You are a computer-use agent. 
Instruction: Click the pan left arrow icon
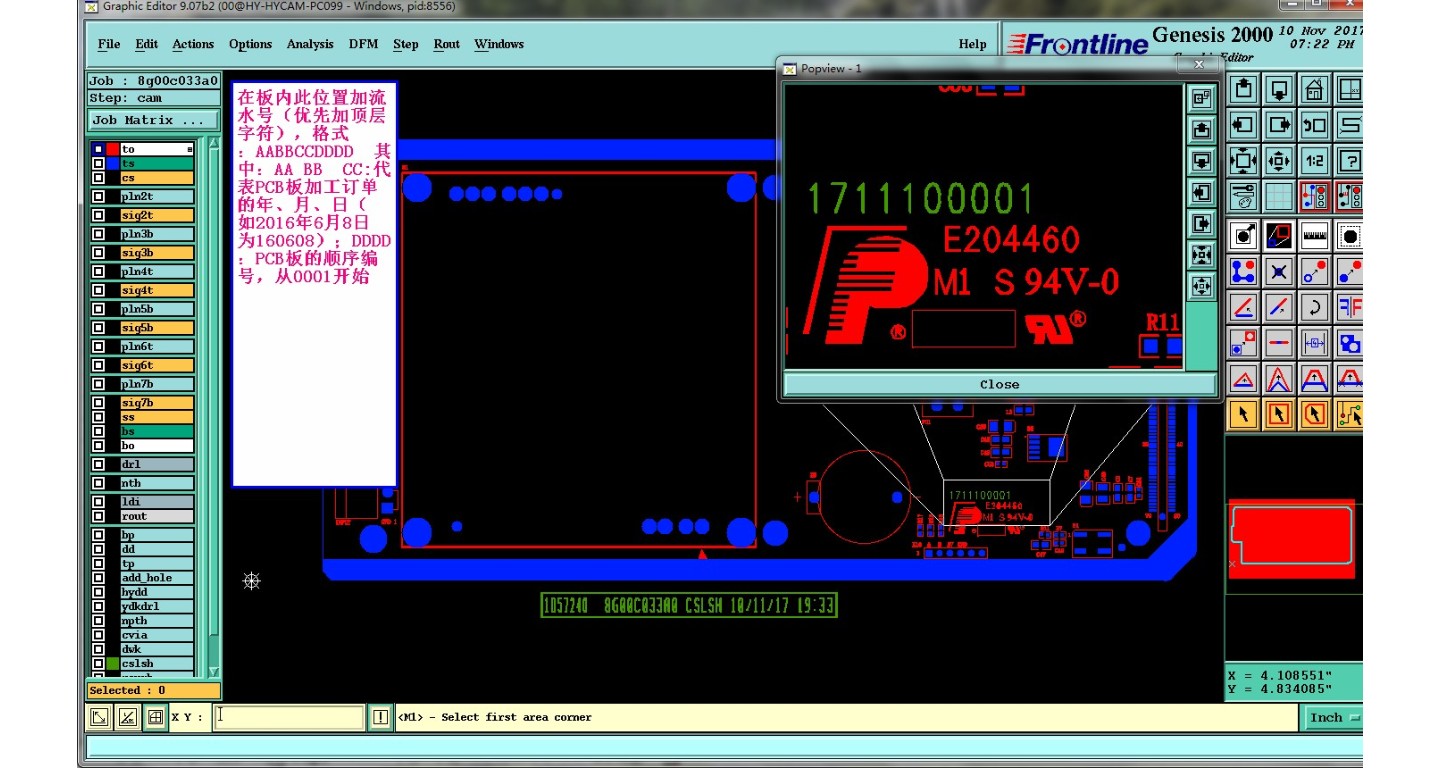(x=1243, y=125)
